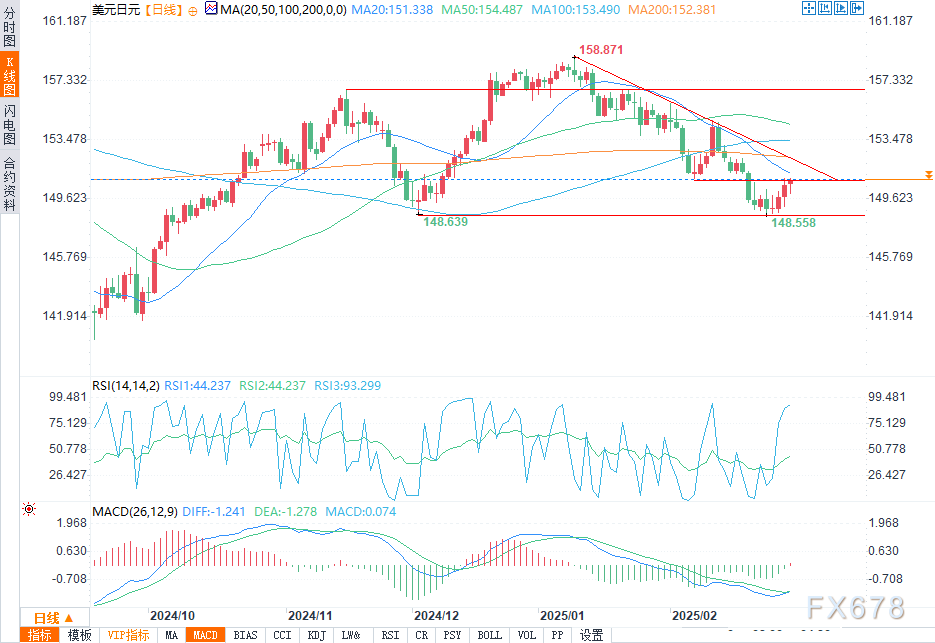Select the LW& indicator
Screen dimensions: 935x643
click(351, 635)
